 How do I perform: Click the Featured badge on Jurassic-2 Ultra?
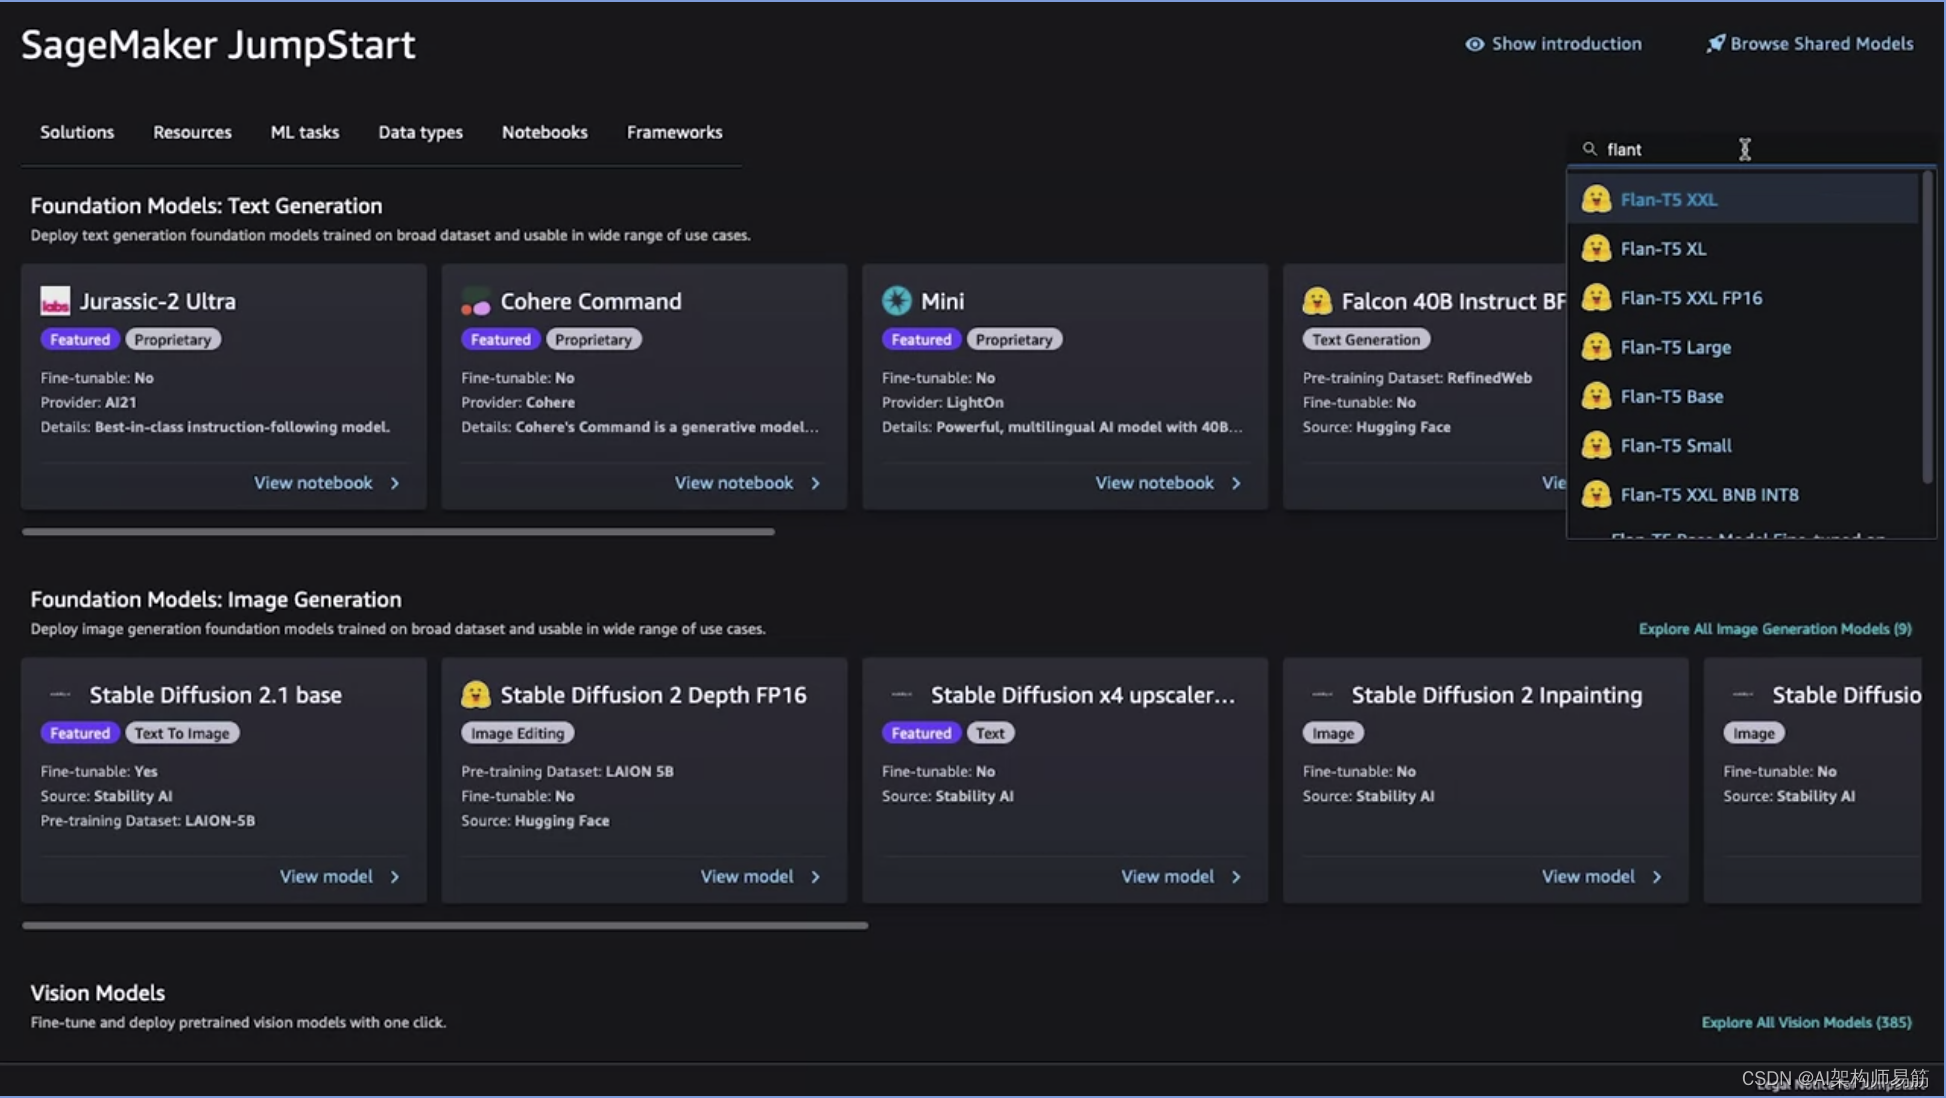tap(80, 339)
